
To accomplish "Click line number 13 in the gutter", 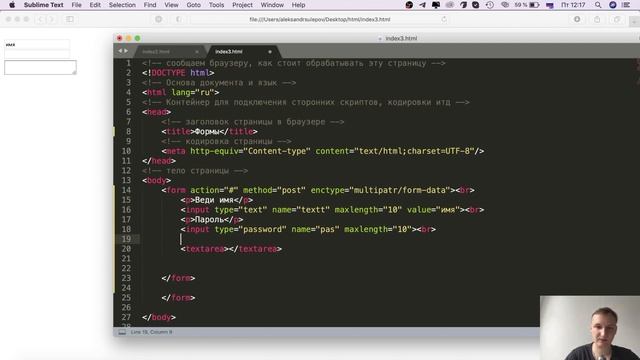I will [x=126, y=180].
